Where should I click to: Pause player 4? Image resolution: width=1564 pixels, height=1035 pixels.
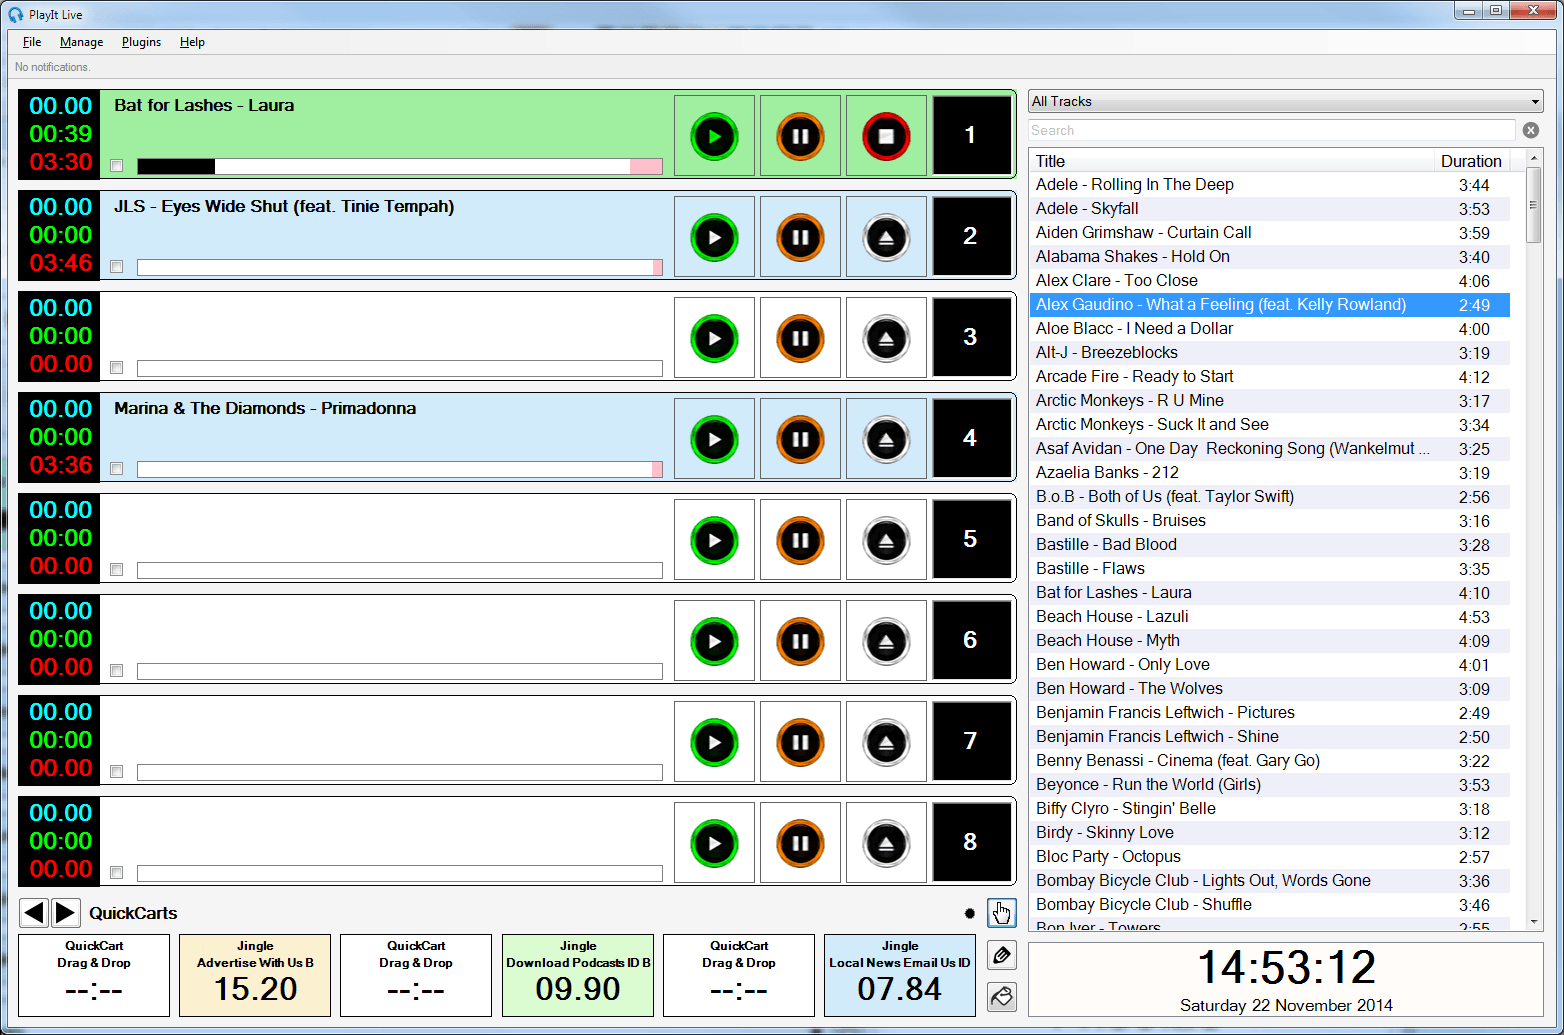click(x=800, y=439)
